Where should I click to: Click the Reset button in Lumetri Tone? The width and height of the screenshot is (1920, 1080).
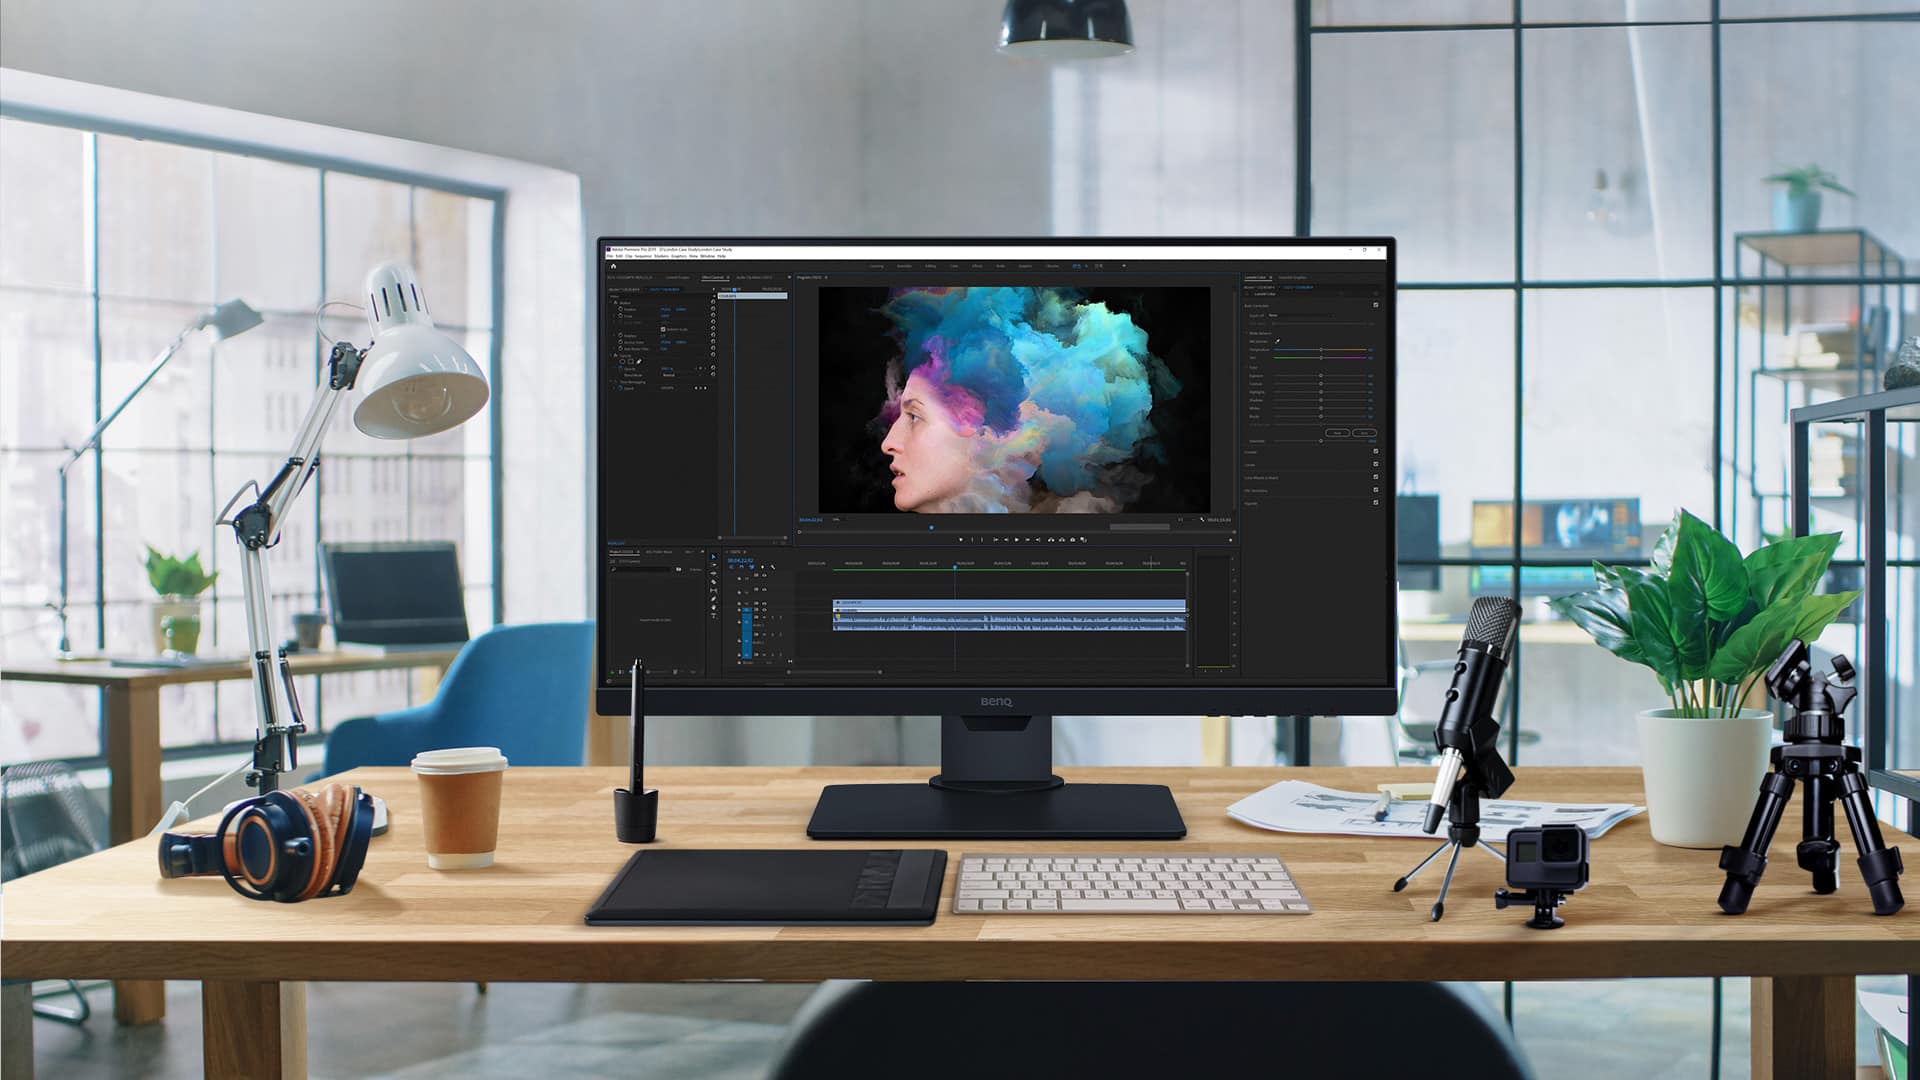coord(1337,433)
